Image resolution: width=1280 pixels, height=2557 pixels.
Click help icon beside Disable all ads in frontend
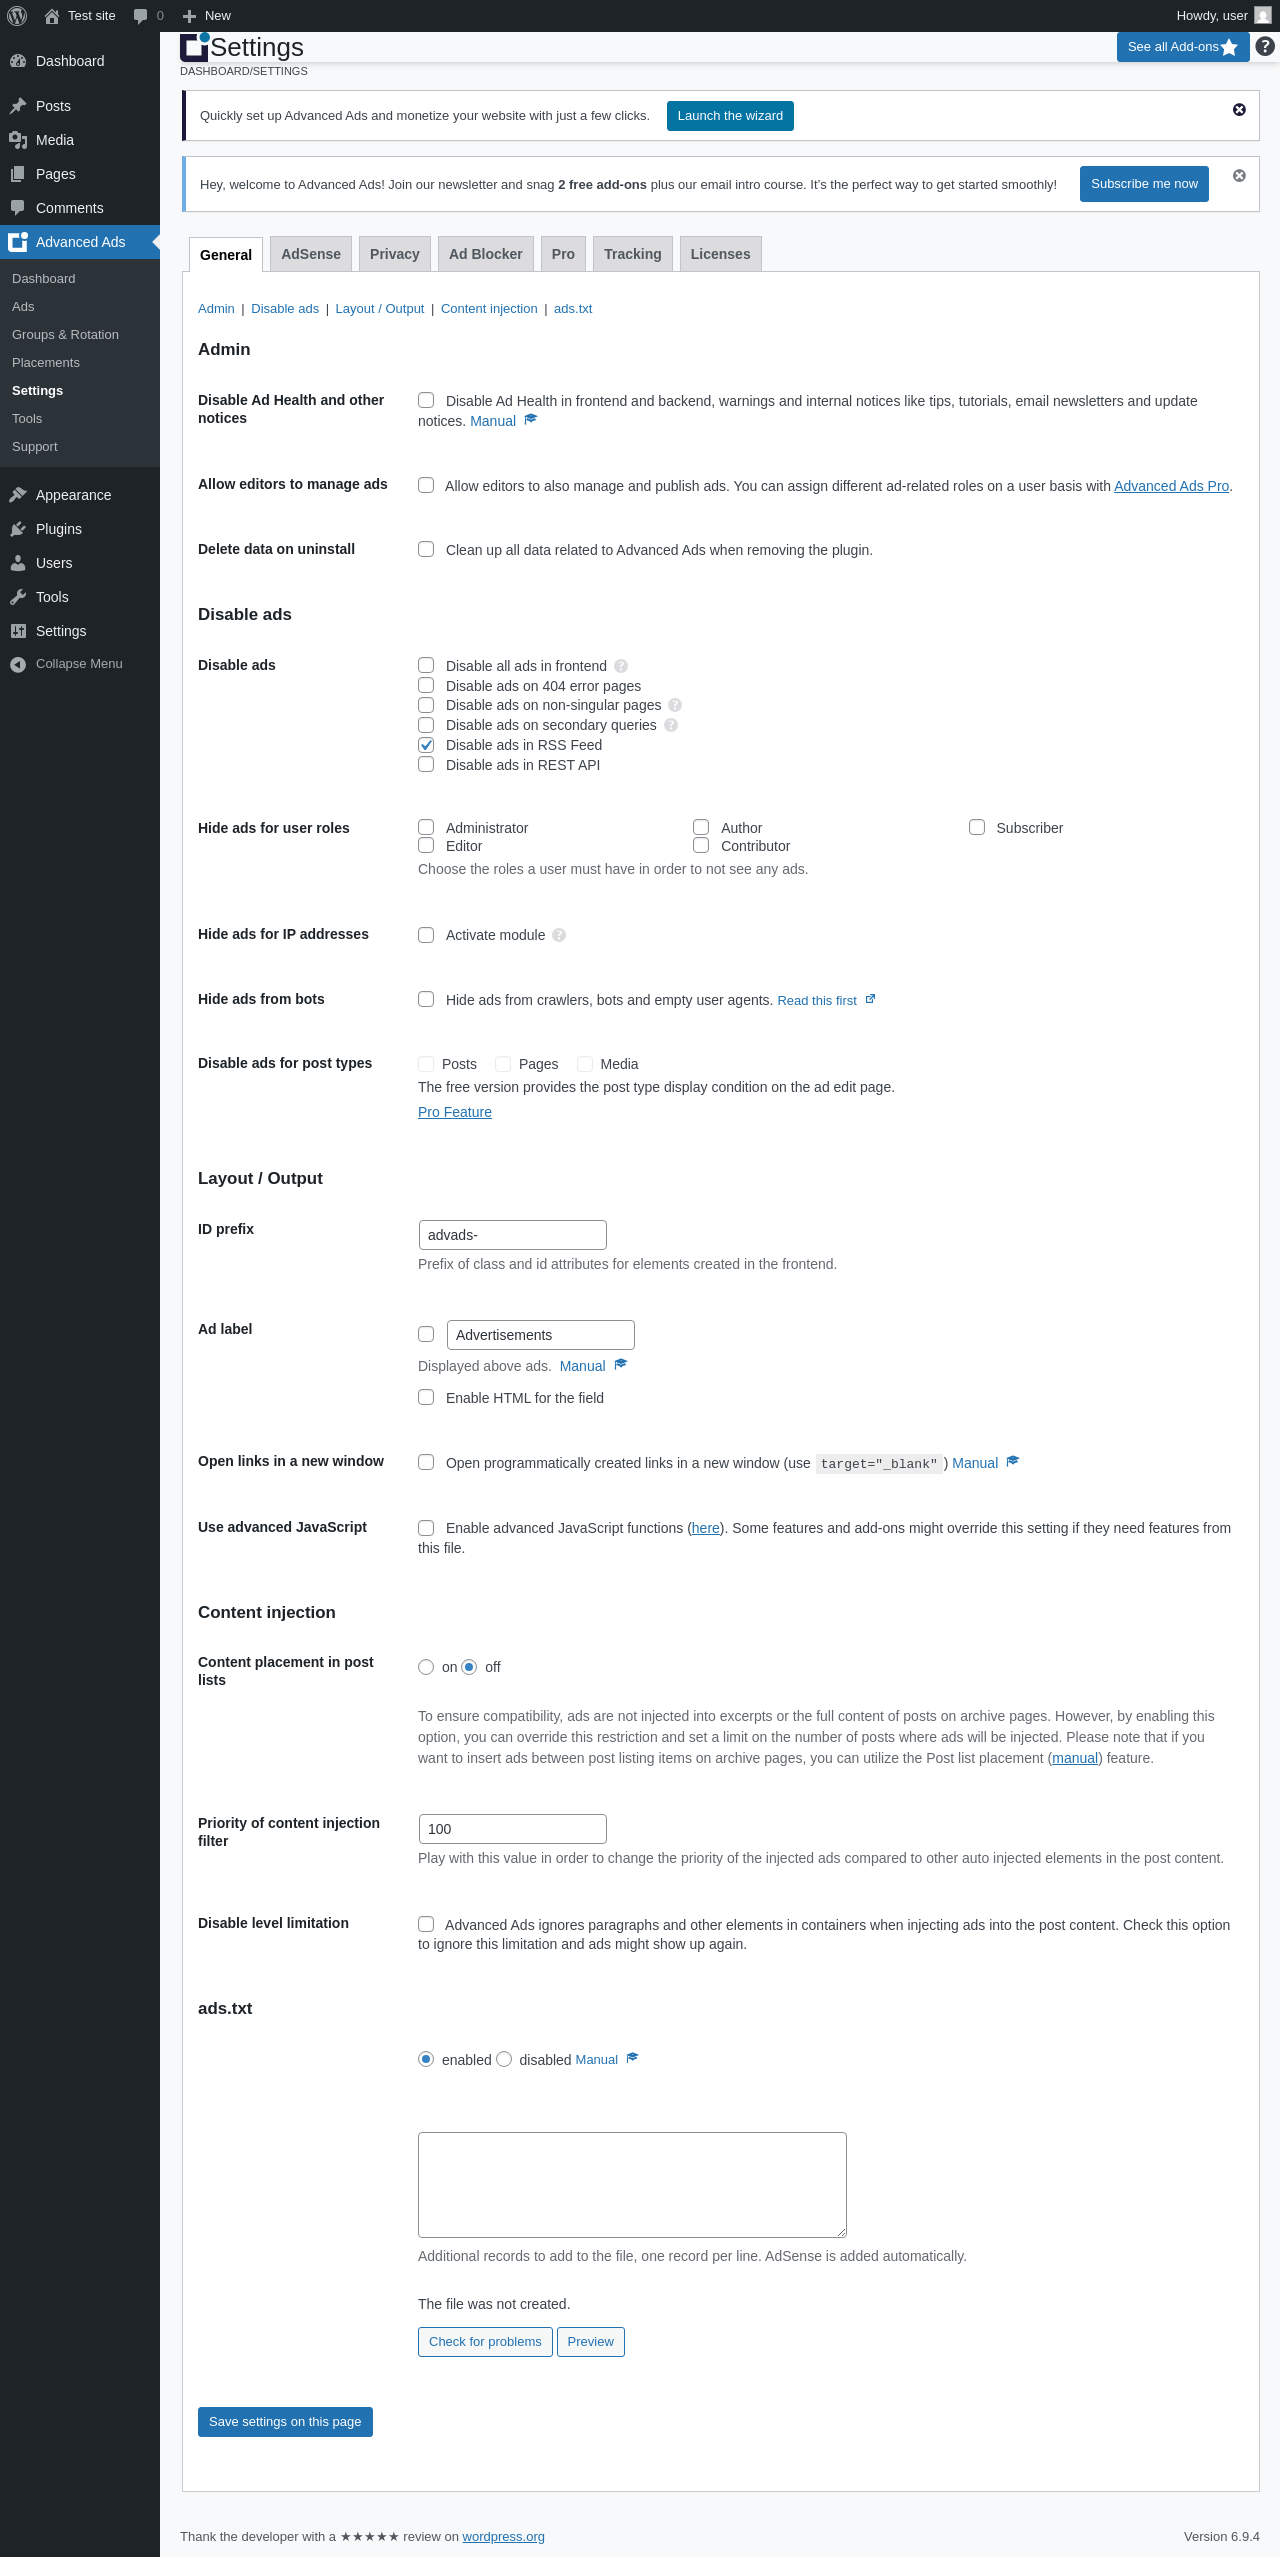[x=621, y=666]
